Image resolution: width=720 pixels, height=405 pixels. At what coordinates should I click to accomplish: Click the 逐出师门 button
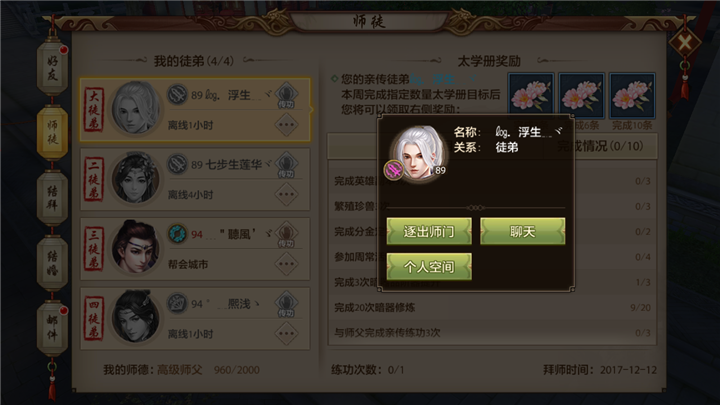429,231
